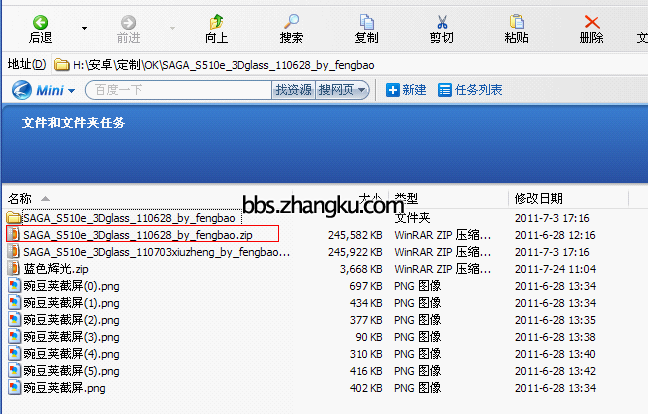This screenshot has height=414, width=648.
Task: Select 豌豆荚截屏(4).png file
Action: click(x=71, y=354)
